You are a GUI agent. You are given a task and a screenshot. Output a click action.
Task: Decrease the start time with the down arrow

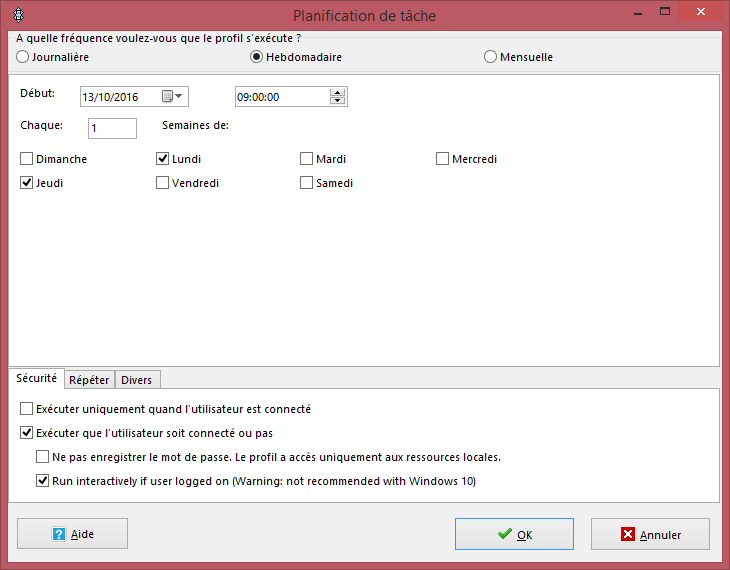pyautogui.click(x=337, y=101)
